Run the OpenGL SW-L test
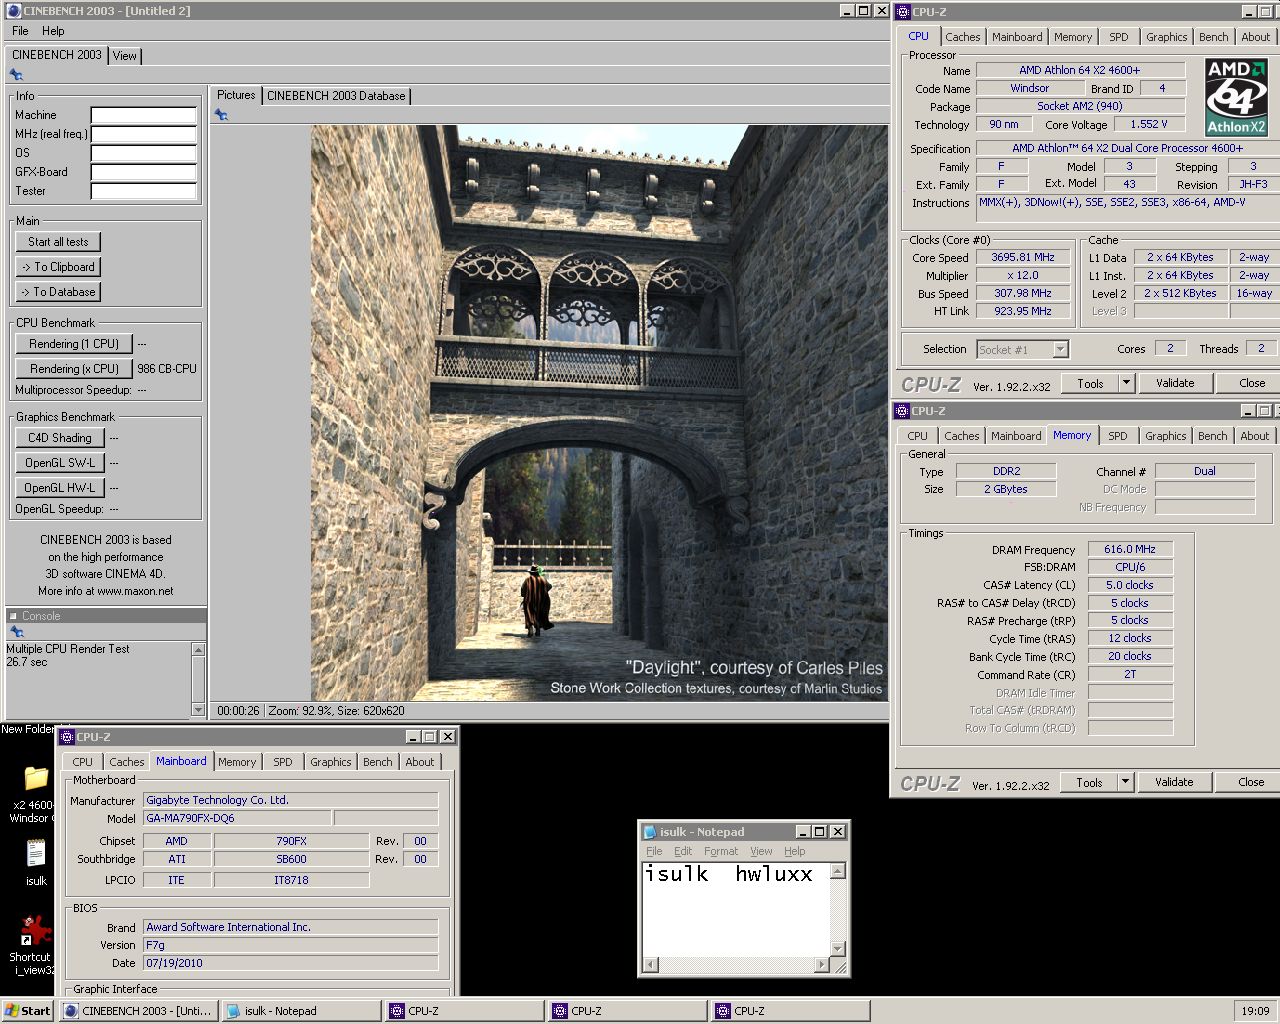This screenshot has width=1280, height=1024. click(x=59, y=463)
